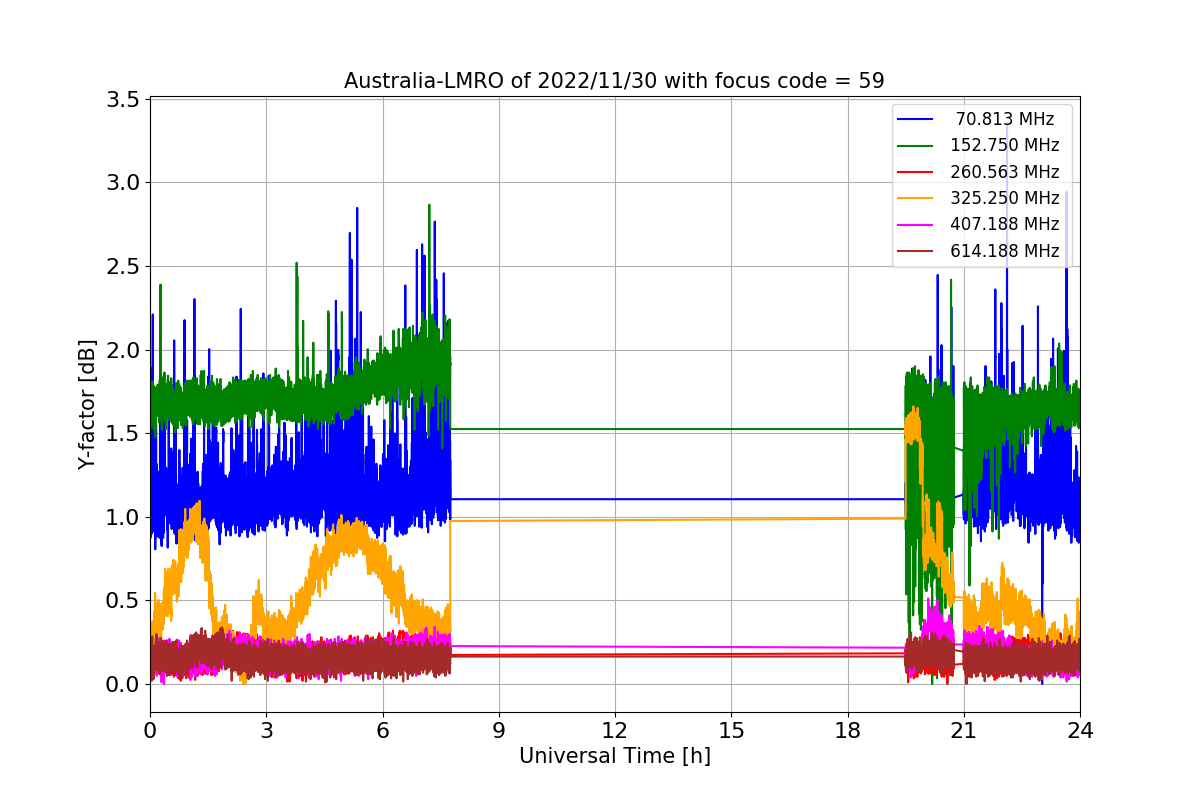The width and height of the screenshot is (1200, 800).
Task: Click the orange line swatch in legend
Action: [916, 198]
